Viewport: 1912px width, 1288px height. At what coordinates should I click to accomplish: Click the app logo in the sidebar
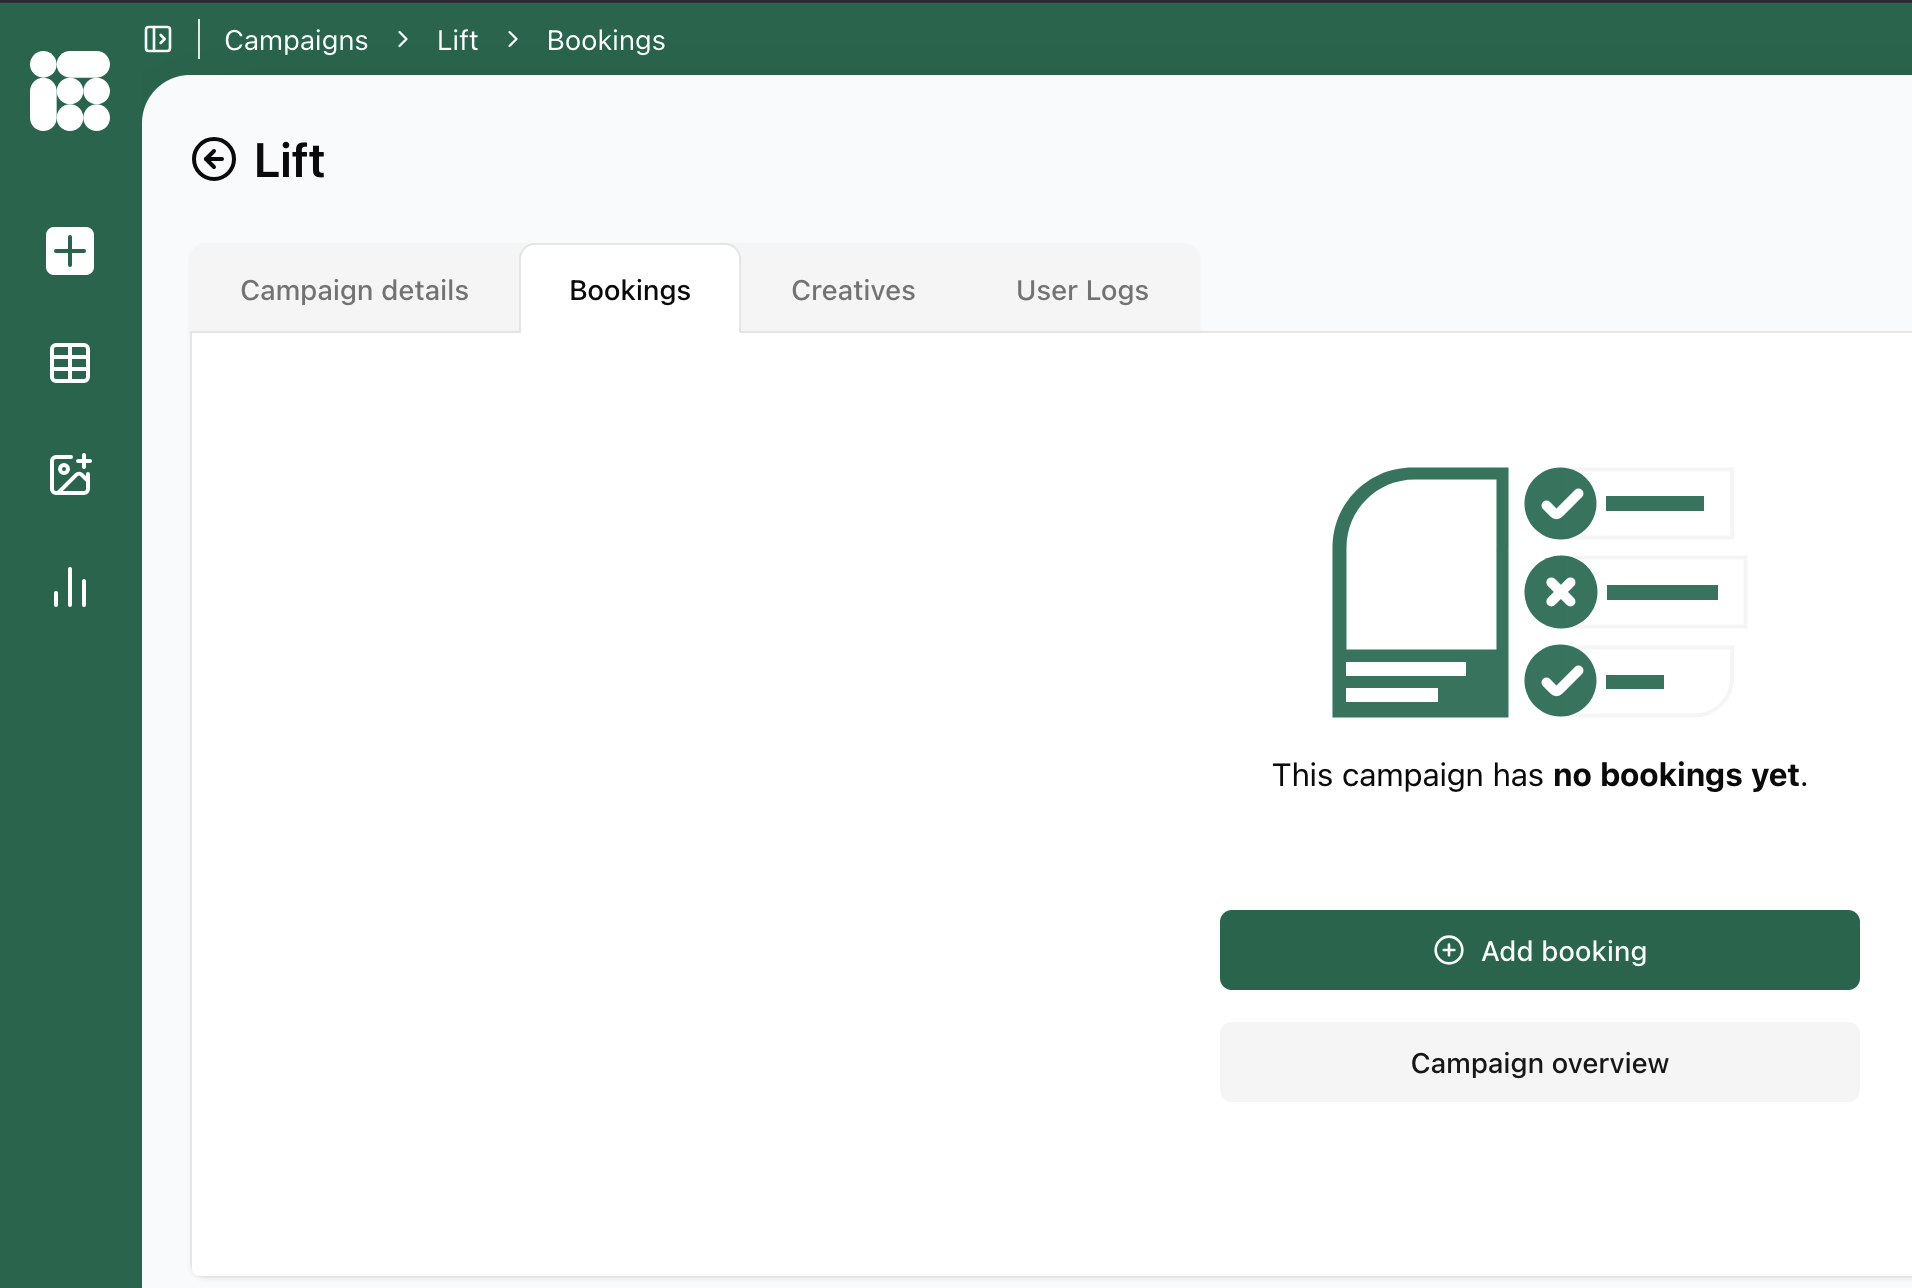tap(70, 91)
